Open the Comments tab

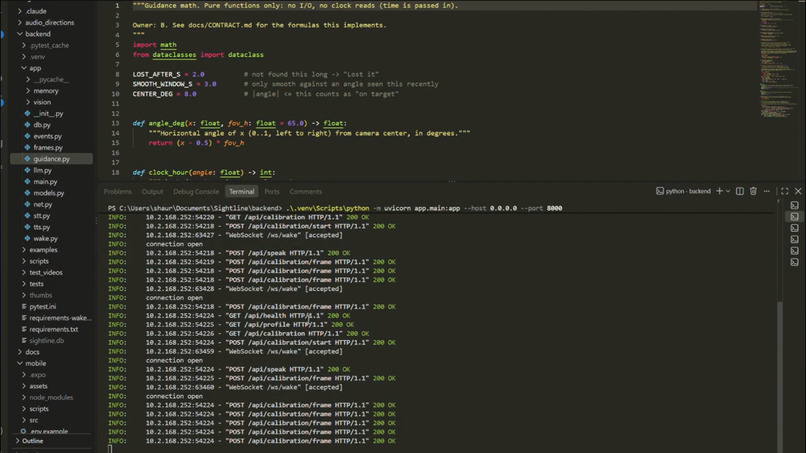[305, 192]
